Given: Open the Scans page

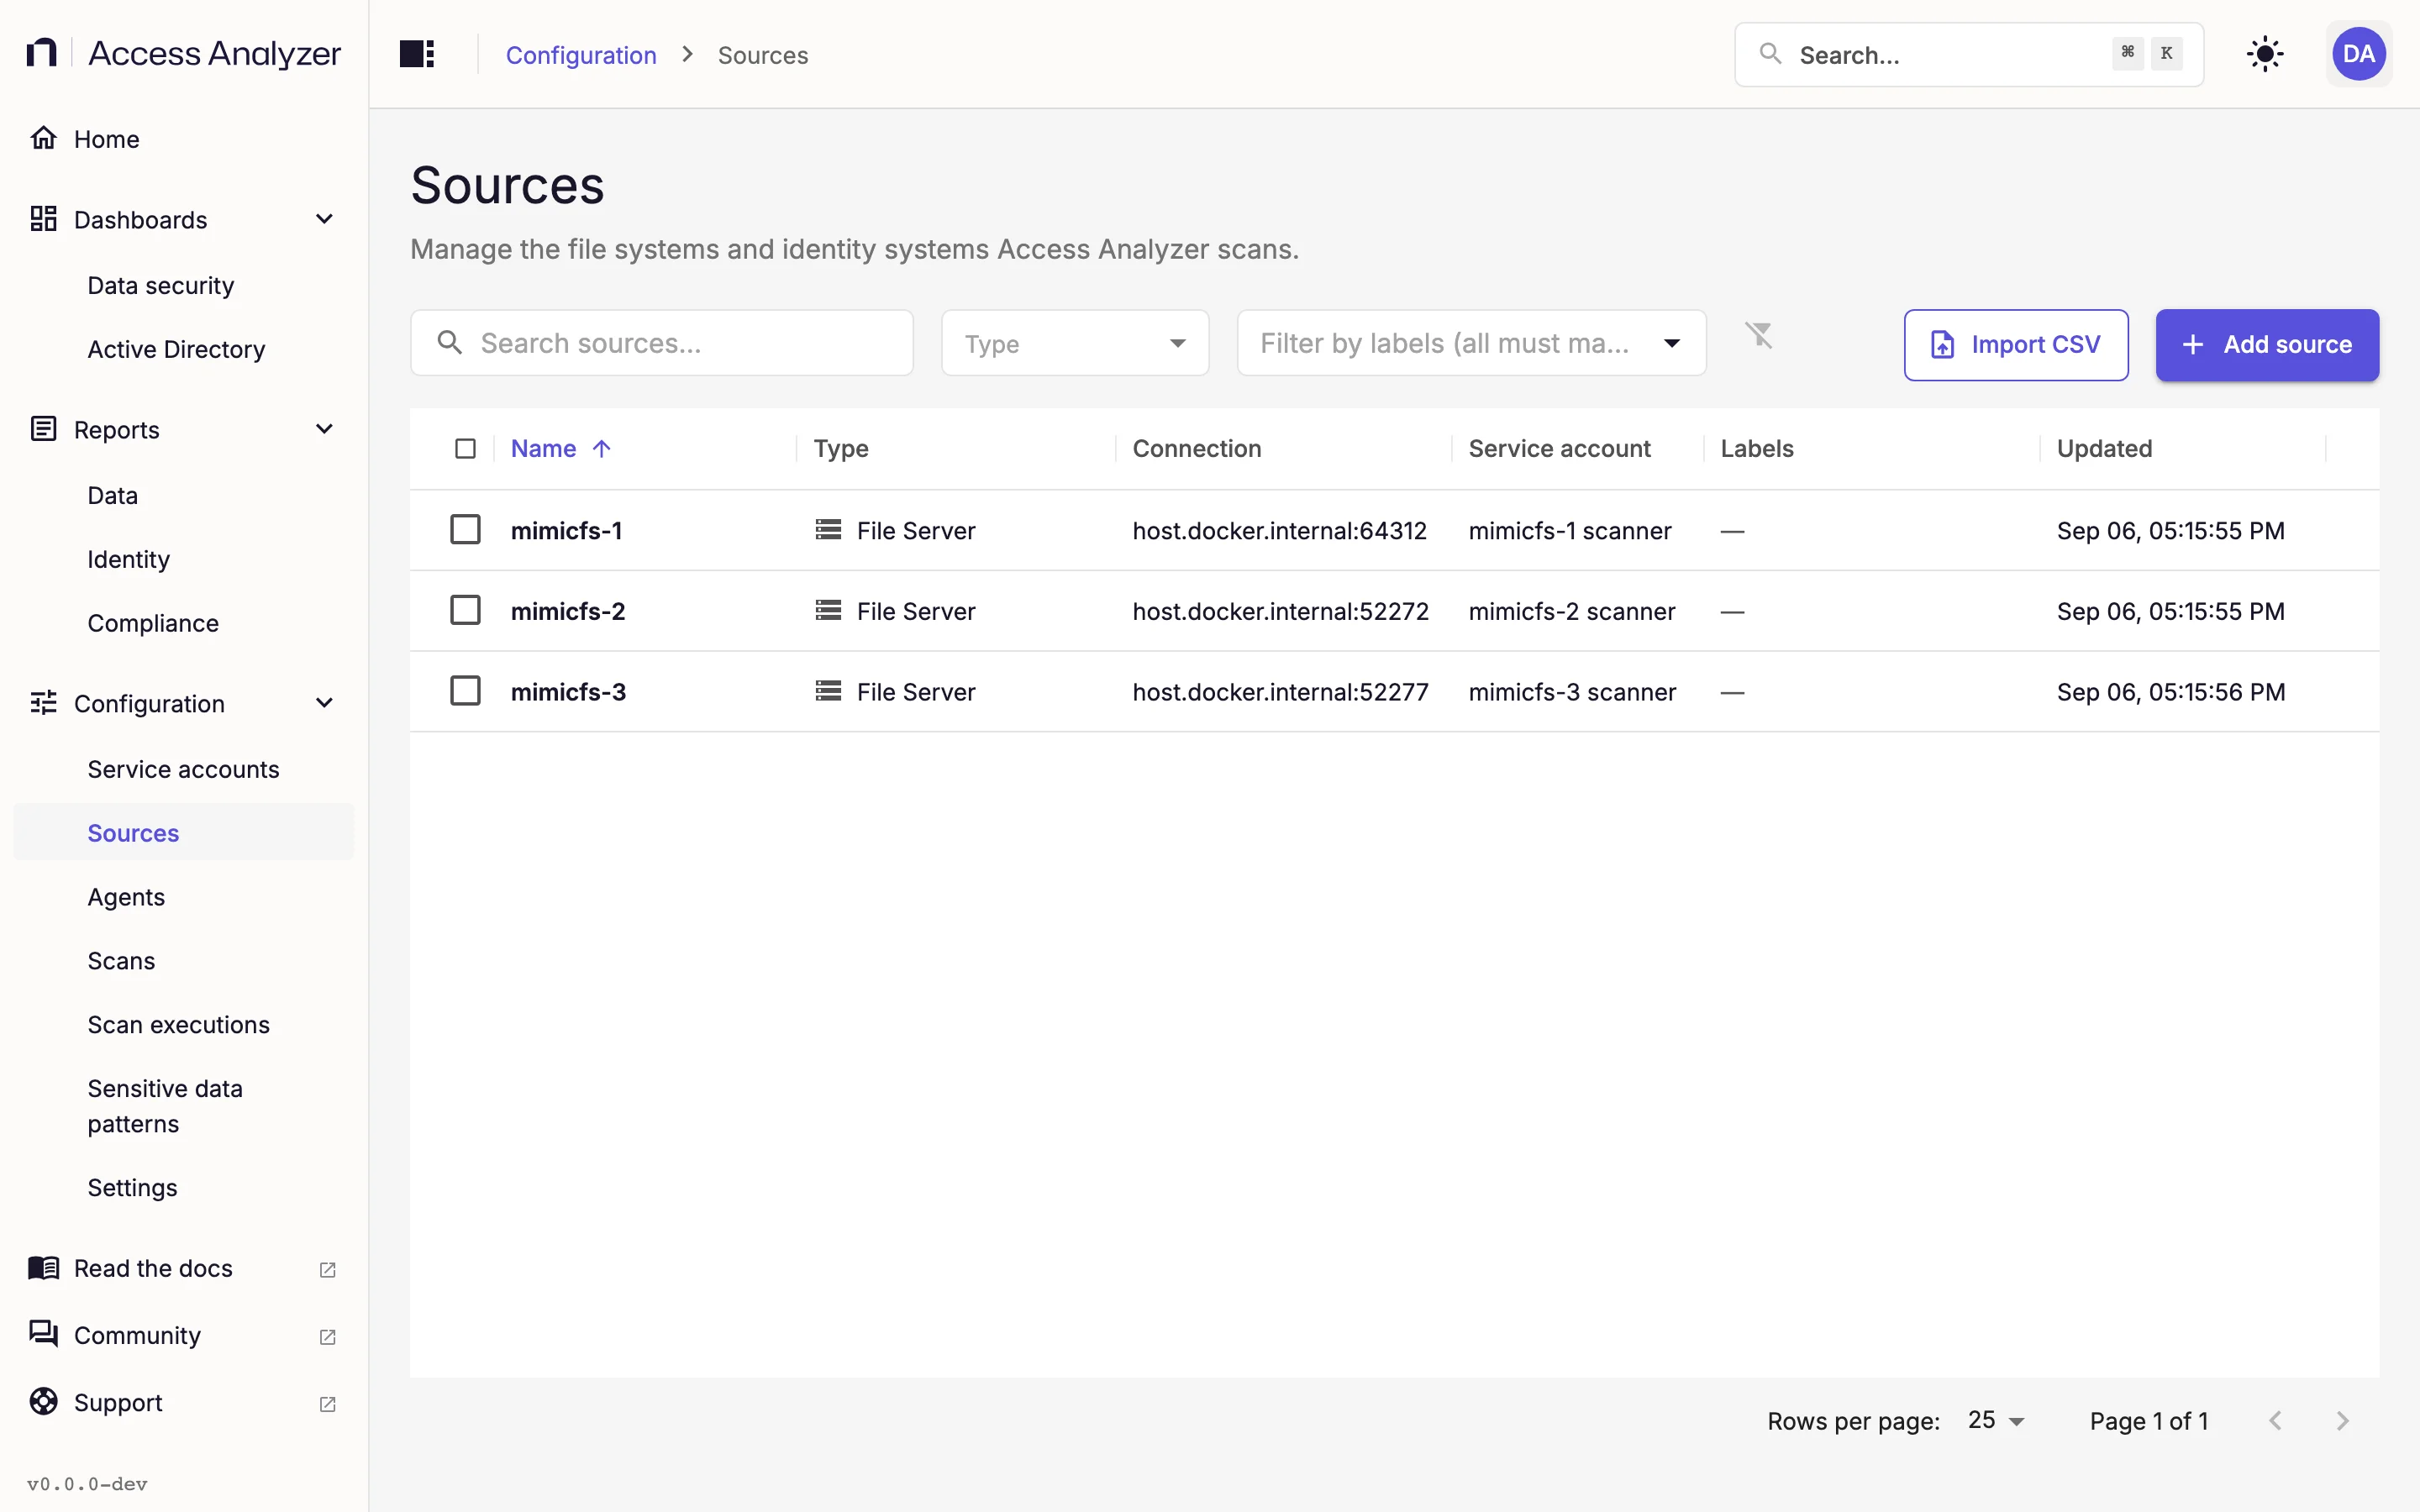Looking at the screenshot, I should 121,961.
